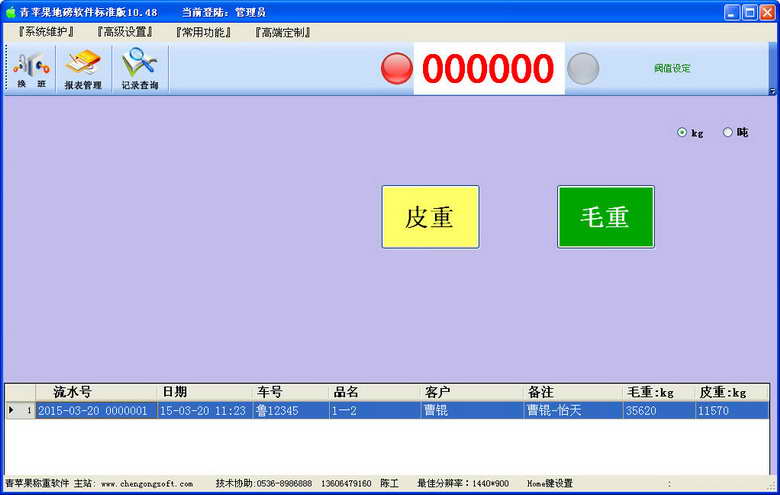This screenshot has width=780, height=495.
Task: Open the 系统维护 menu
Action: tap(46, 32)
